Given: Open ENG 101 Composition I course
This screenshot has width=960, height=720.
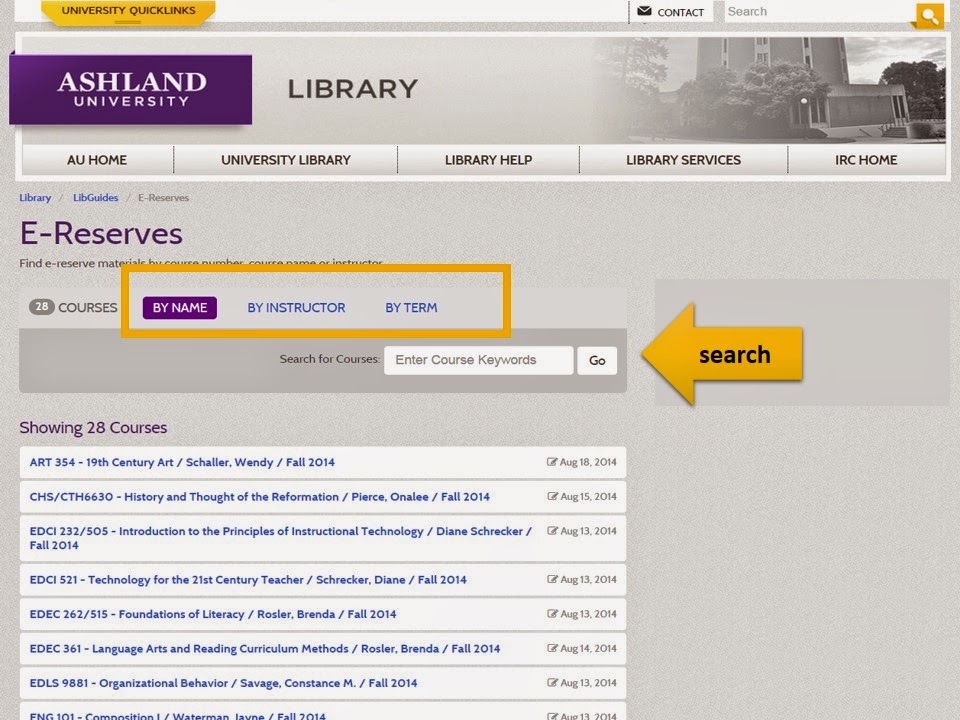Looking at the screenshot, I should point(178,715).
